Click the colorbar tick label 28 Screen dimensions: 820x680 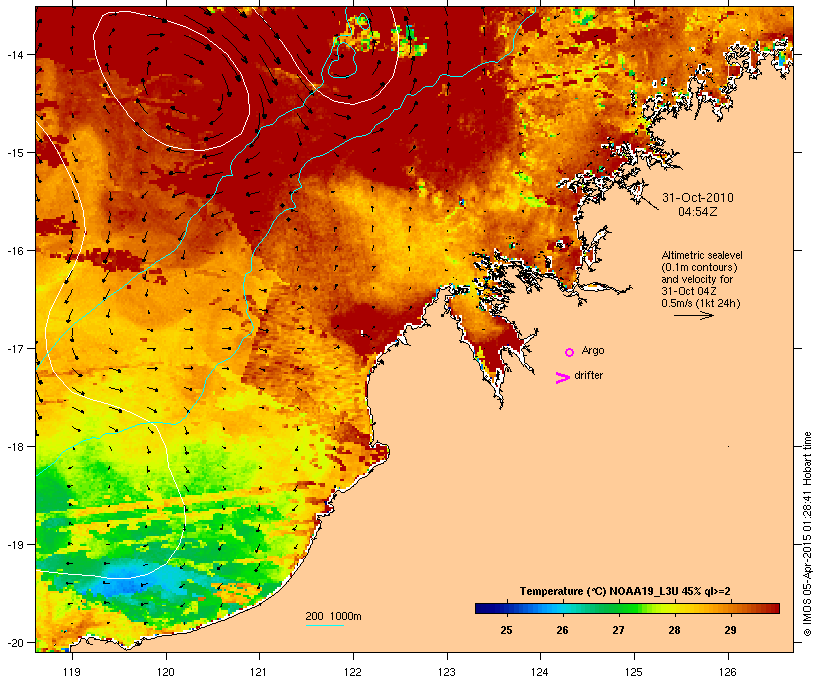point(675,630)
